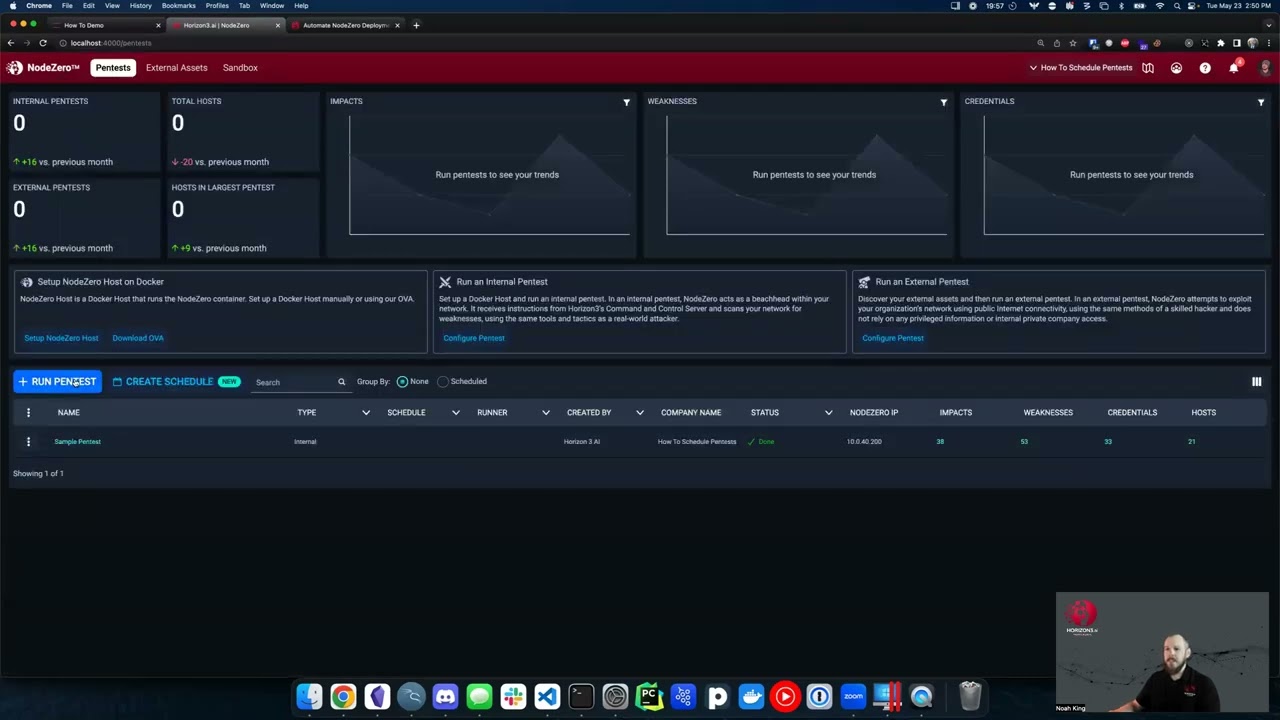Launch PyCharm from the dock
Screen dimensions: 1280x720
(649, 695)
